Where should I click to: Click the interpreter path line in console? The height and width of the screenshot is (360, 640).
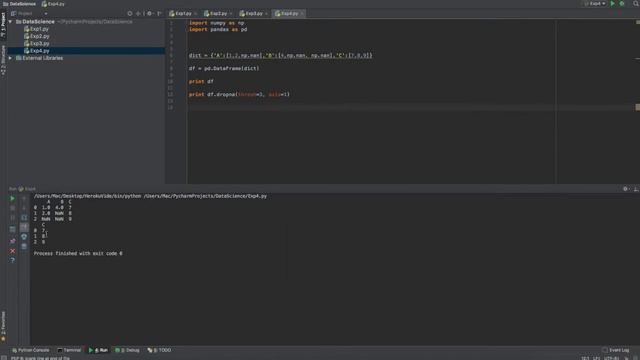(x=150, y=196)
